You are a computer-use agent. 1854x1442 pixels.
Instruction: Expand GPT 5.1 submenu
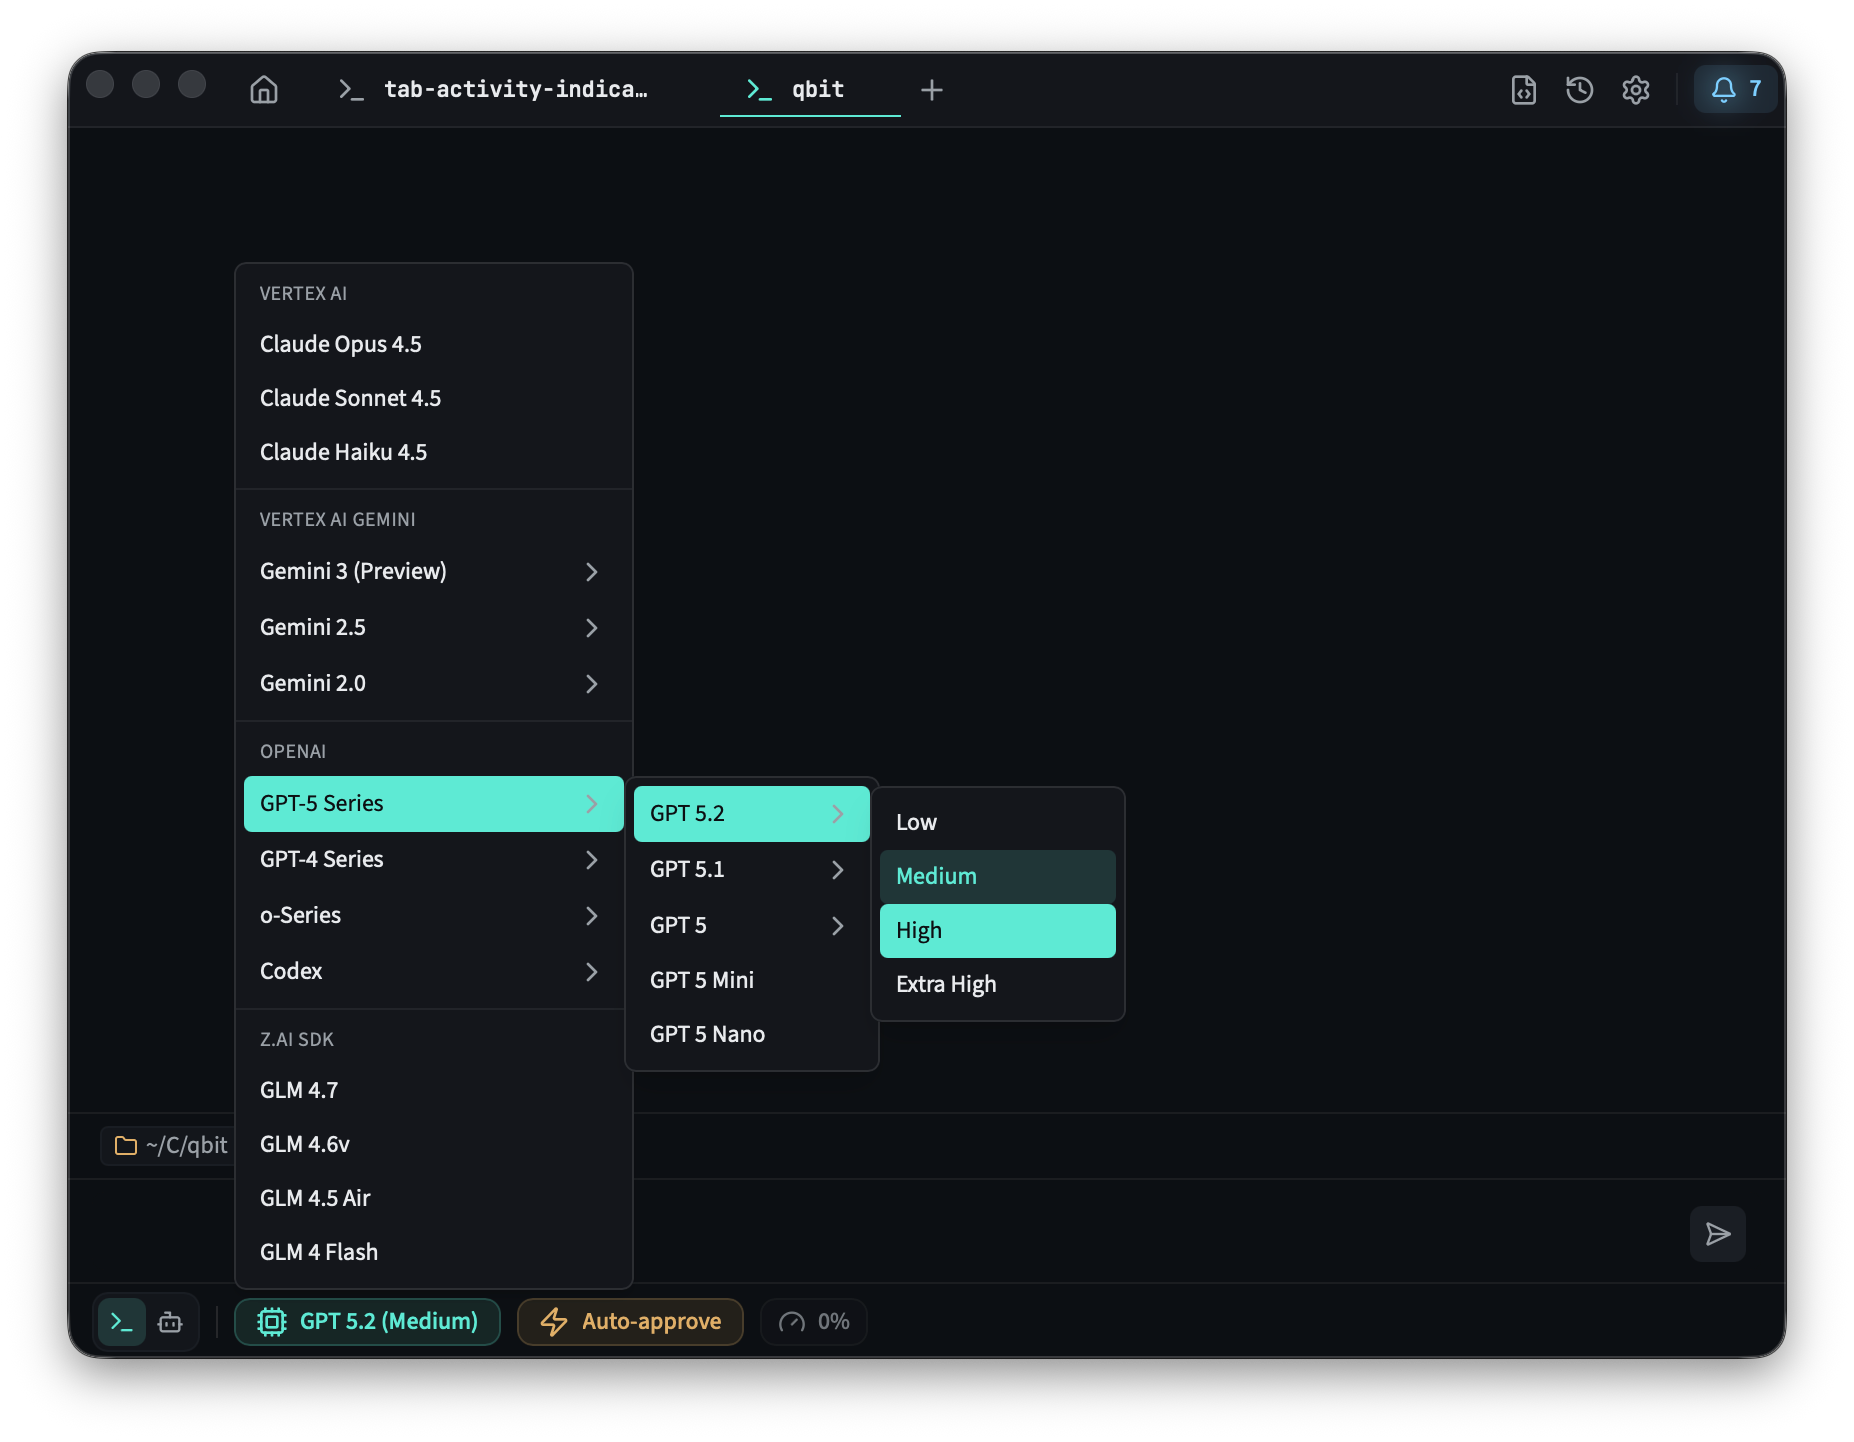[752, 870]
